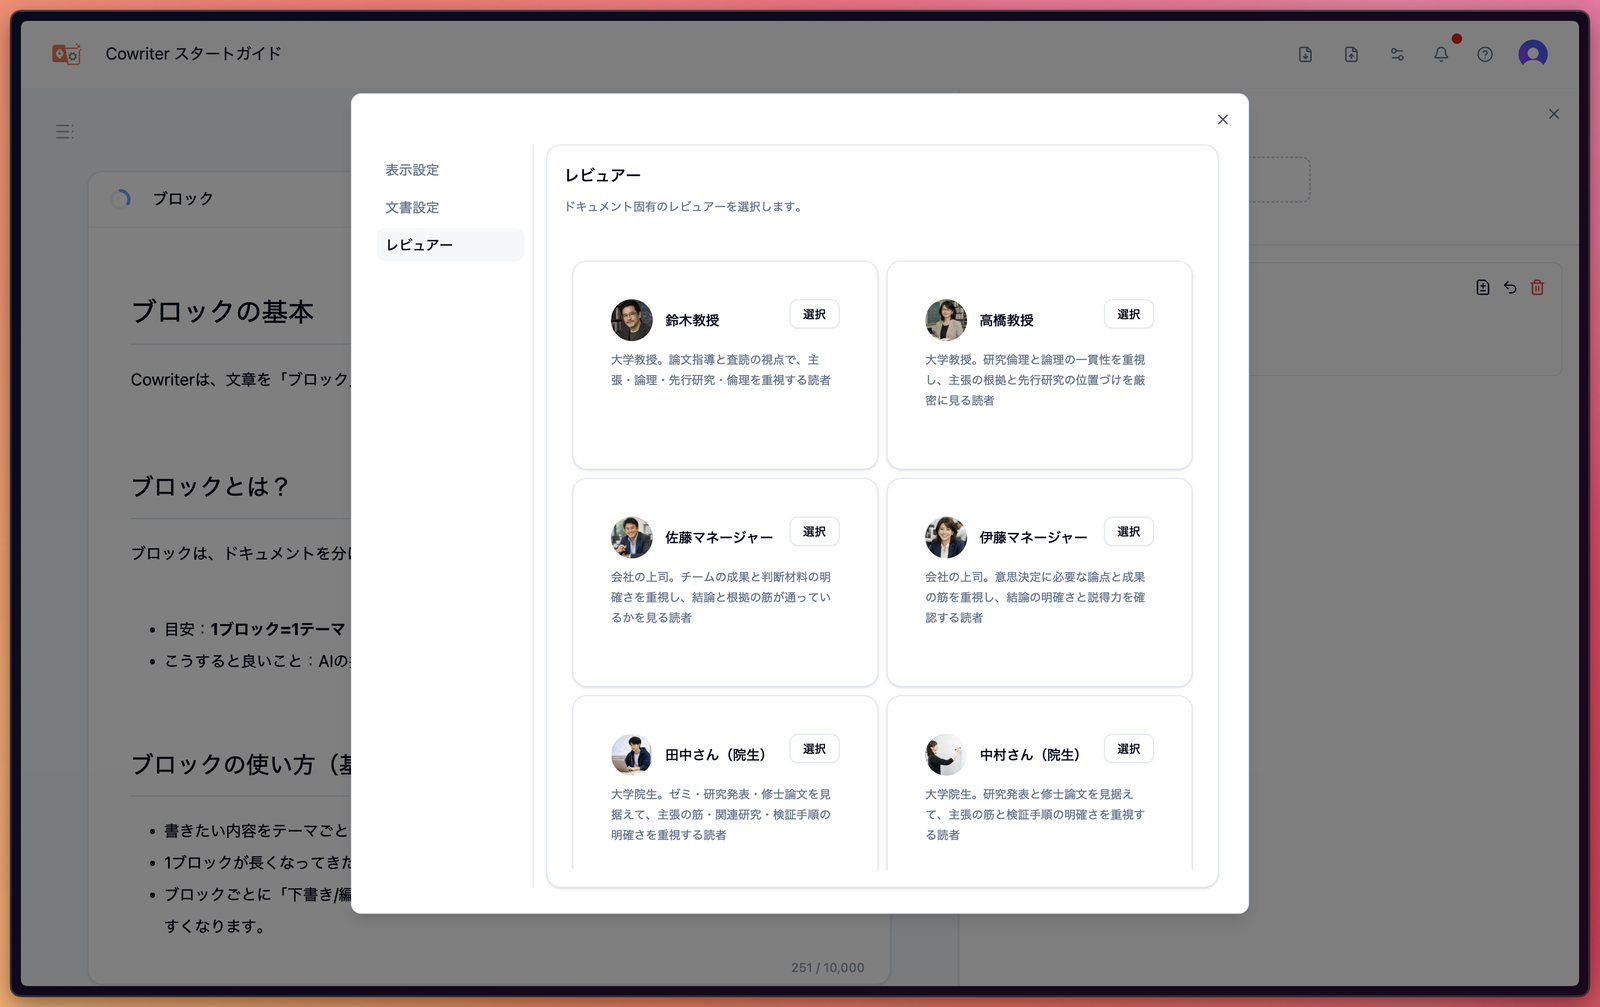Screen dimensions: 1600x1007
Task: Select 鈴木教授 as a reviewer
Action: [814, 313]
